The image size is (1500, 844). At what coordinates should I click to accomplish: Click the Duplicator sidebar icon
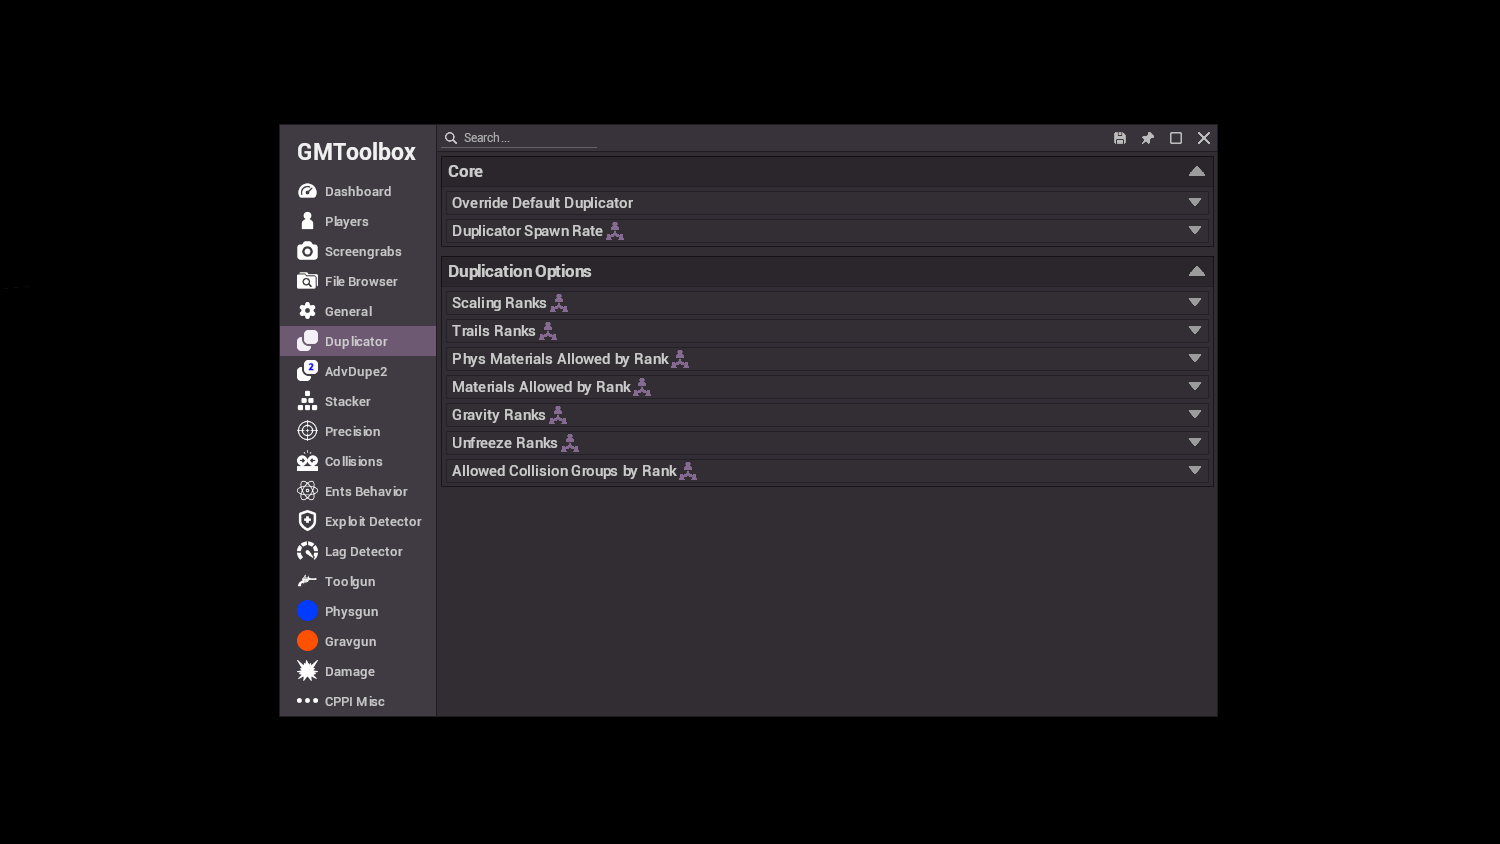(x=307, y=341)
